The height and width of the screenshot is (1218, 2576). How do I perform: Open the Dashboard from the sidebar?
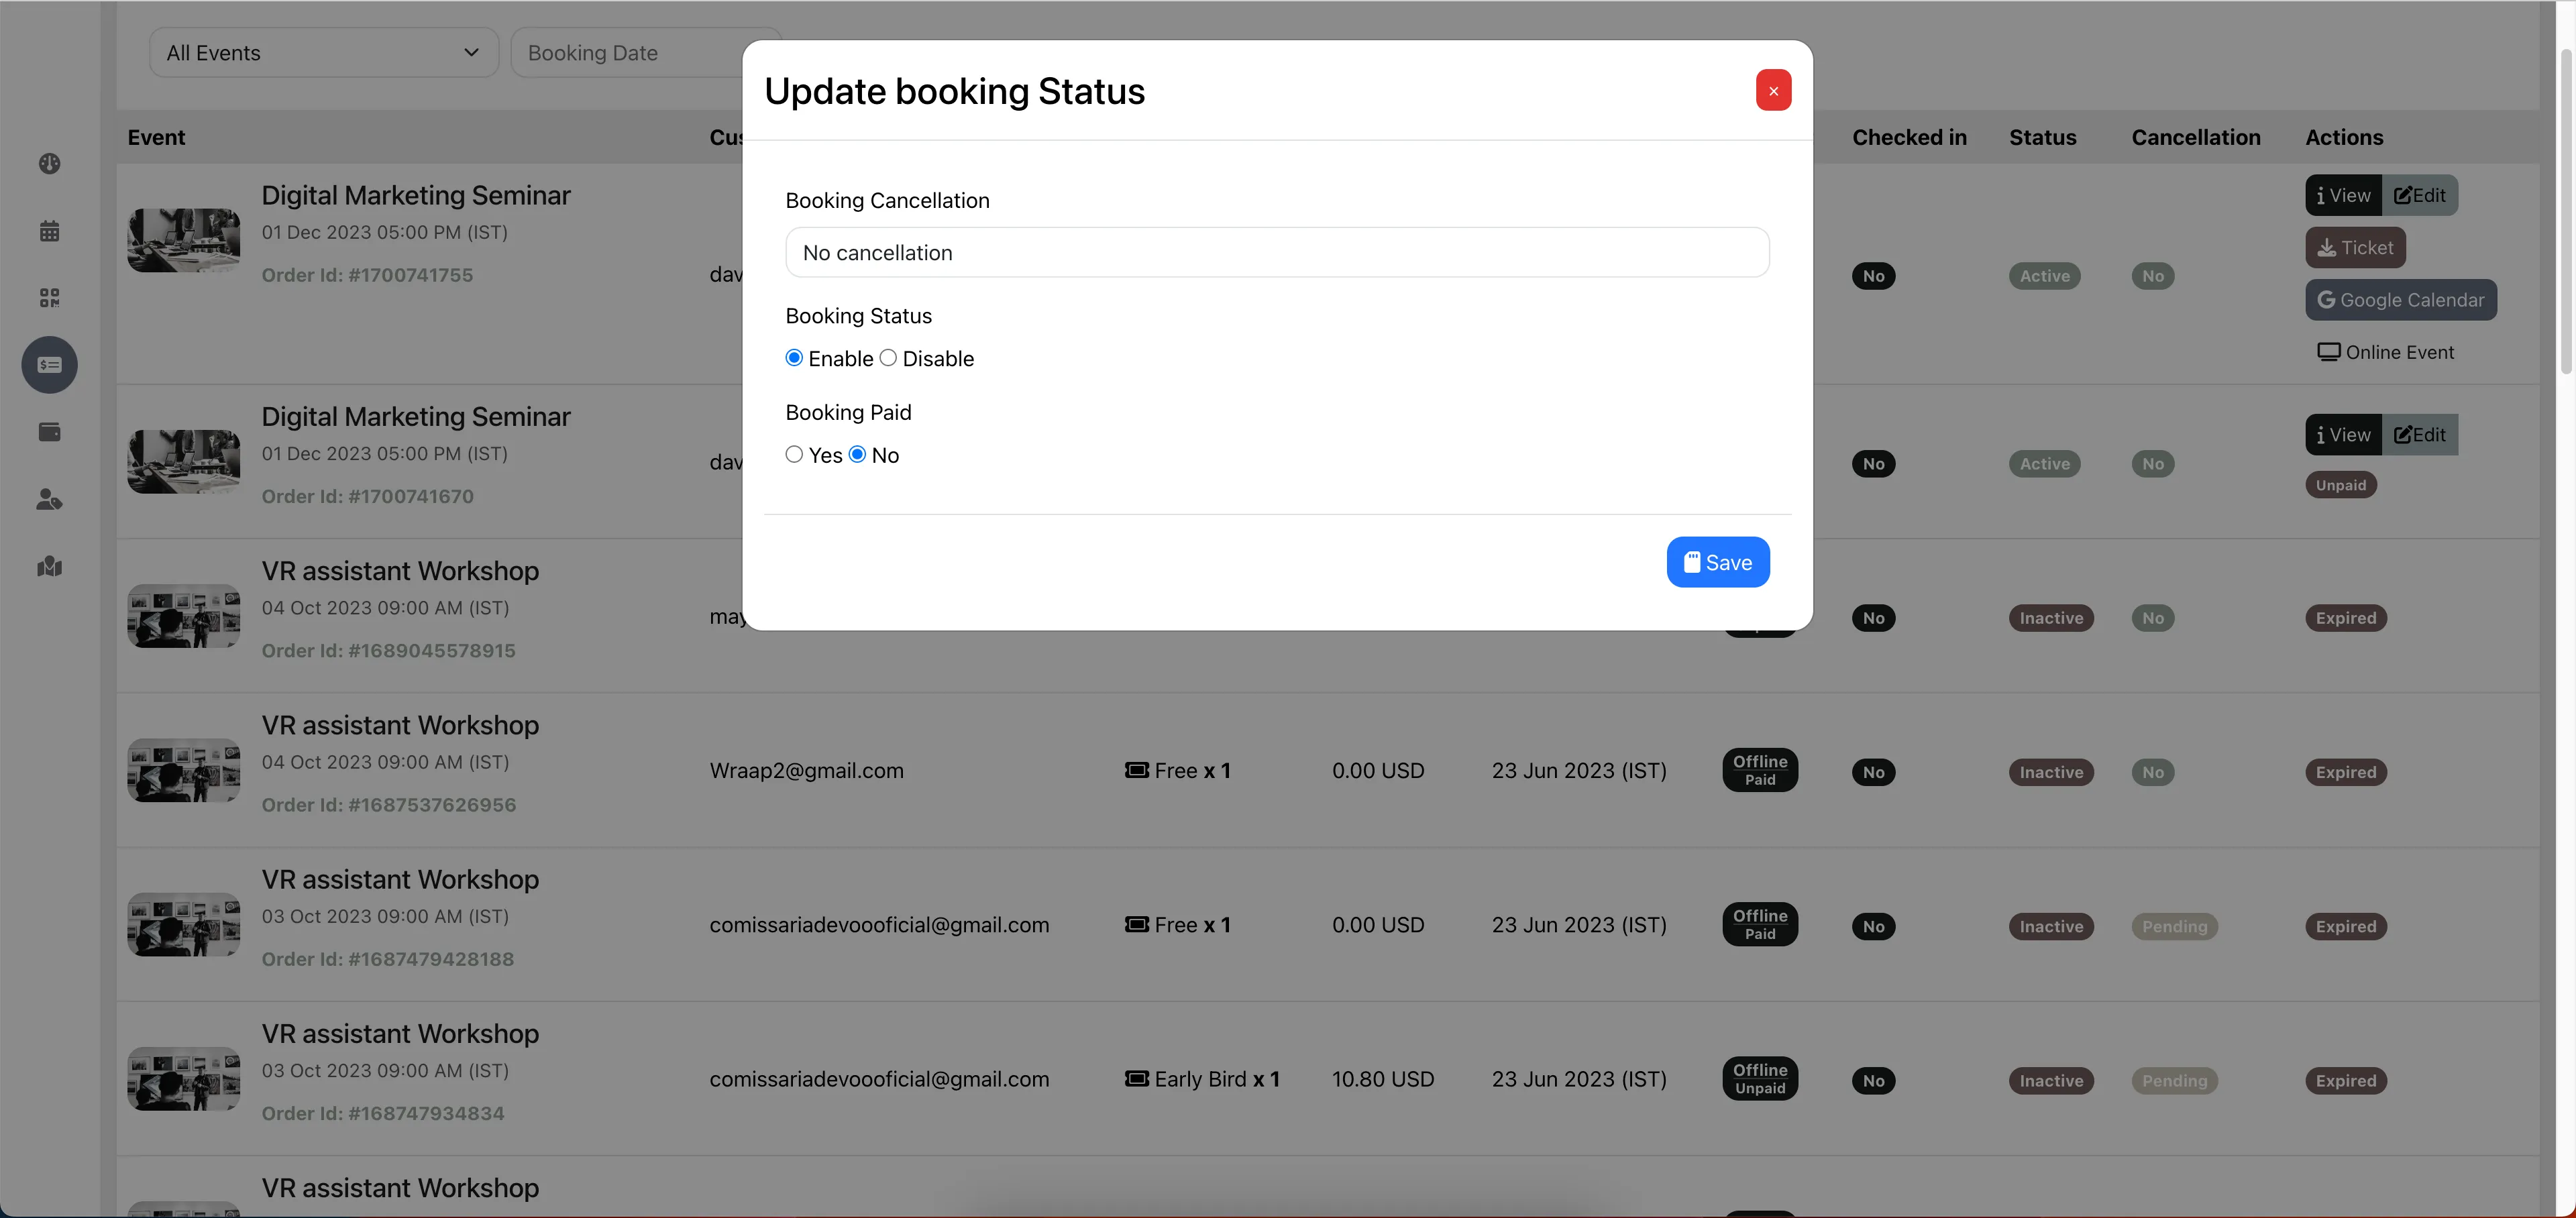coord(49,163)
